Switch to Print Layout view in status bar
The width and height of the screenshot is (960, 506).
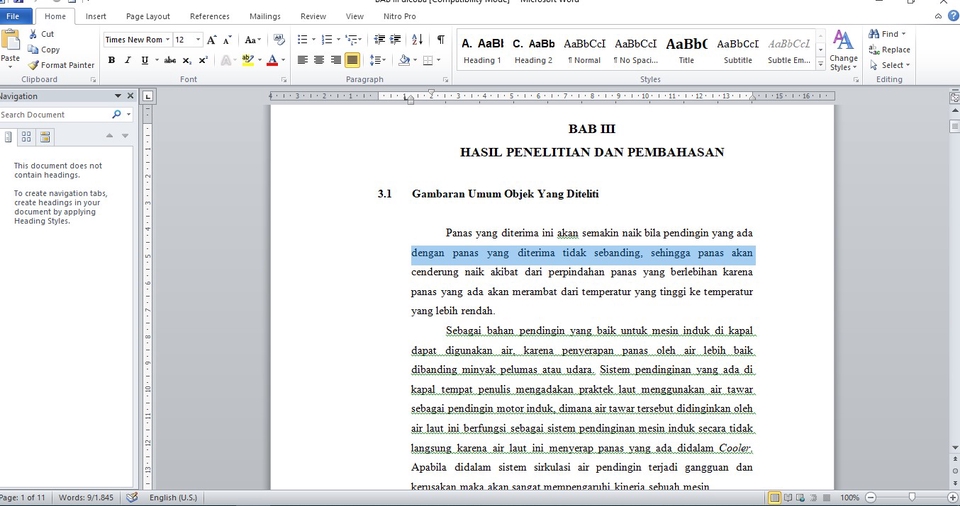[774, 497]
